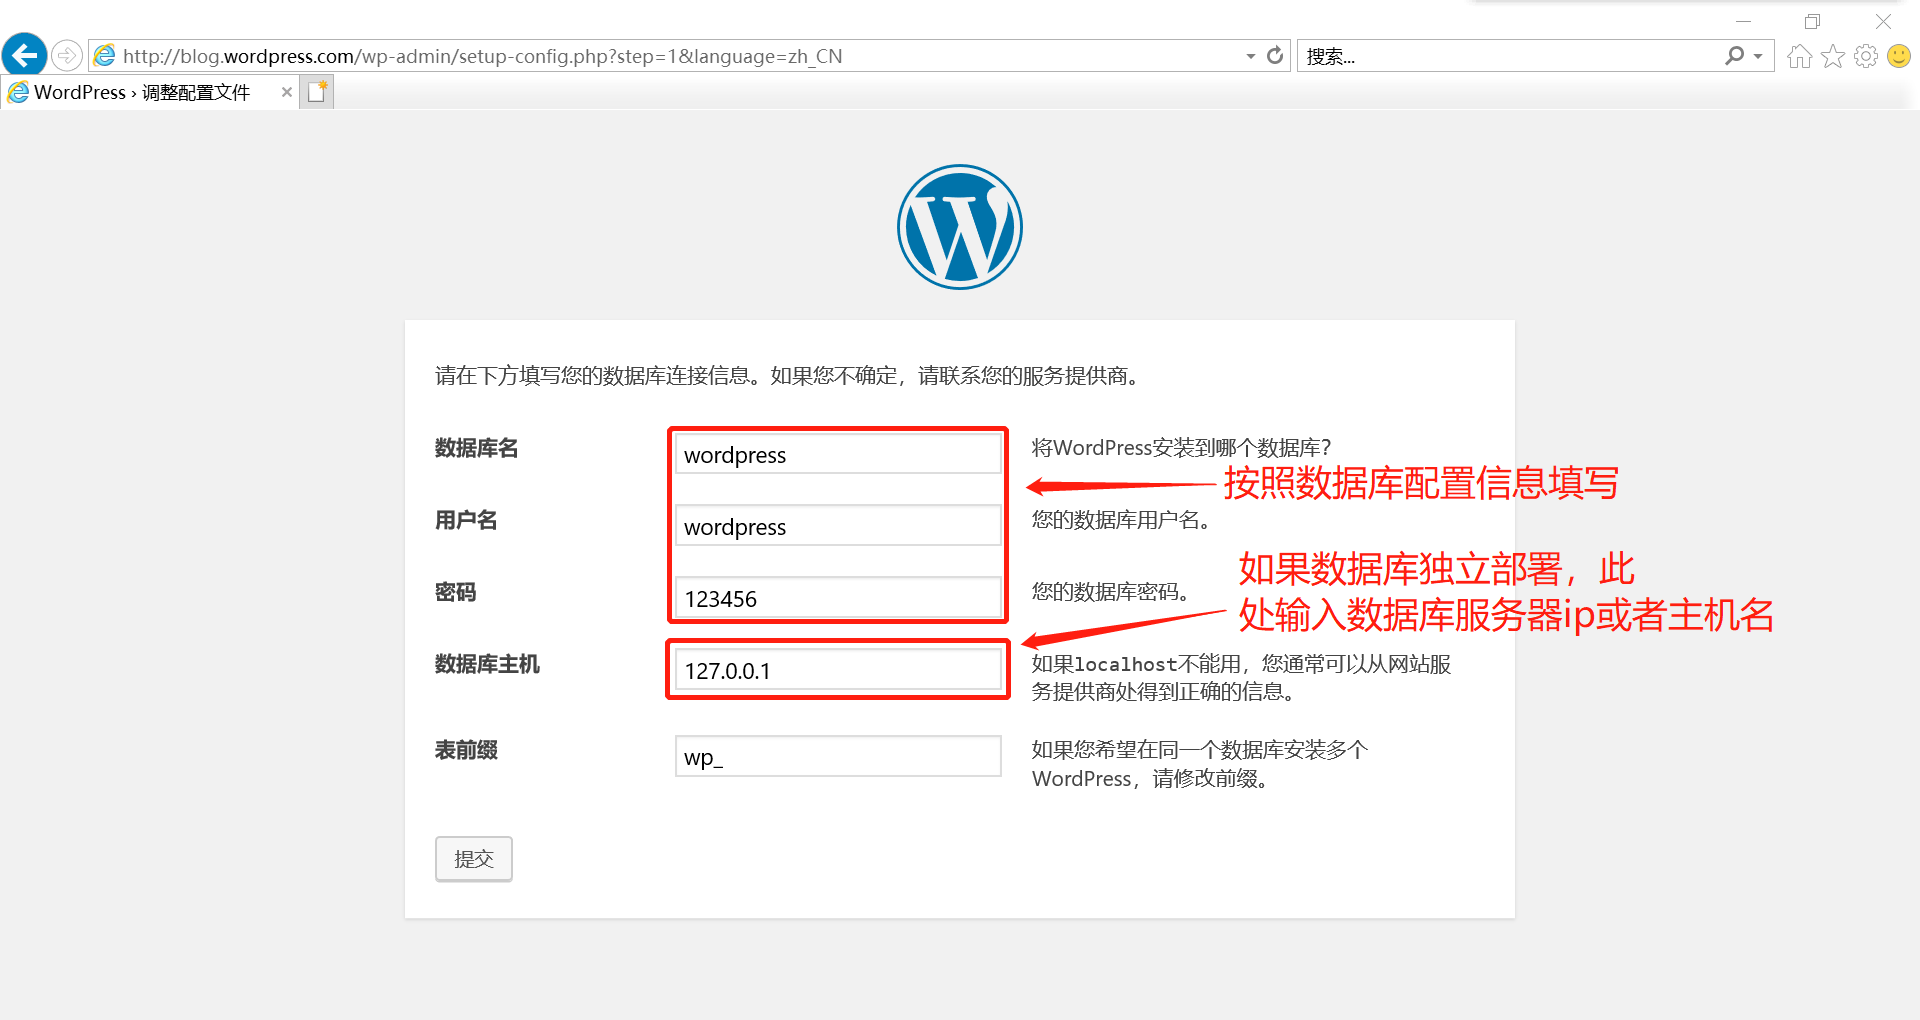
Task: Select the WordPress 调整配置文件 tab
Action: [x=142, y=92]
